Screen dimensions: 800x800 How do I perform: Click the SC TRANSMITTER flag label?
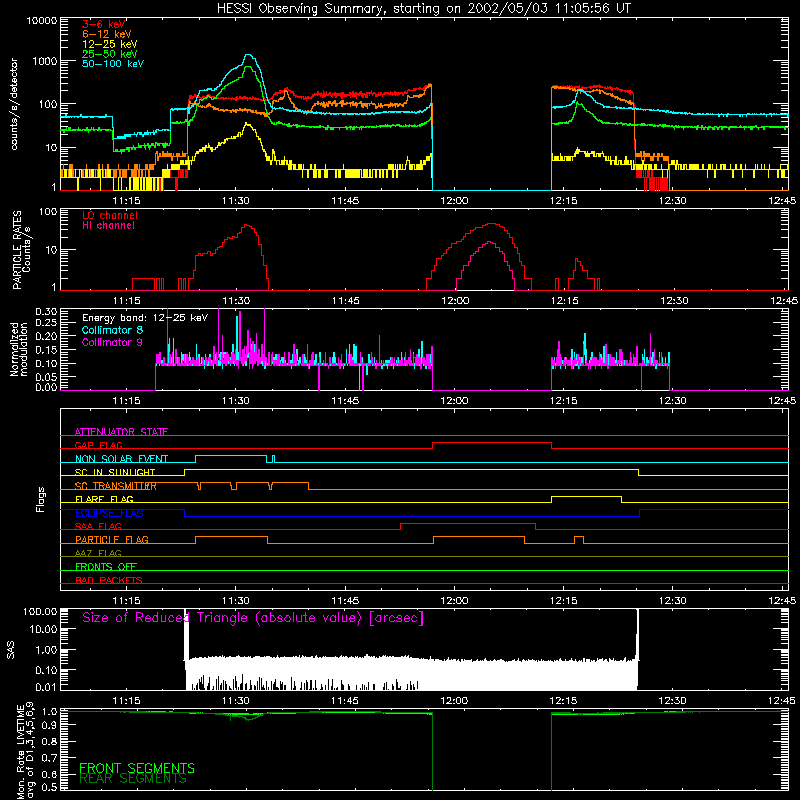pyautogui.click(x=116, y=486)
